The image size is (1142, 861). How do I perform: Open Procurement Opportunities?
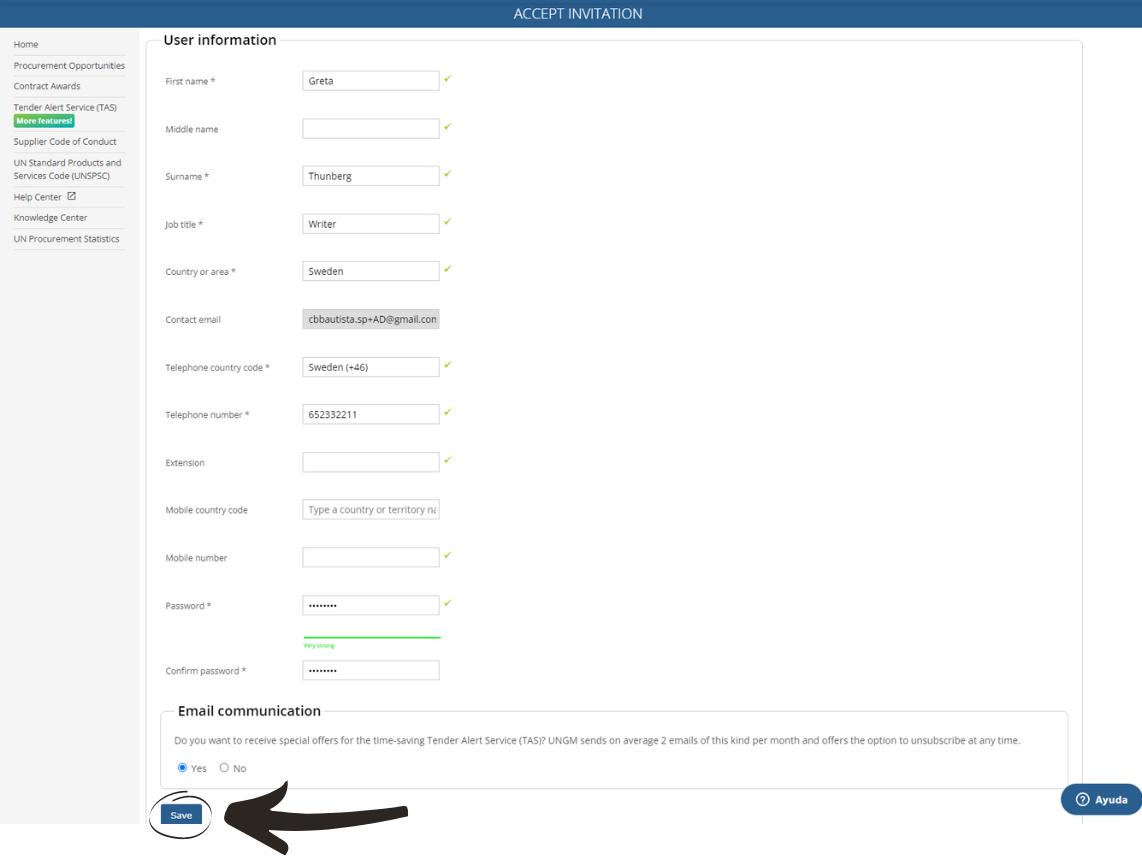(x=69, y=65)
